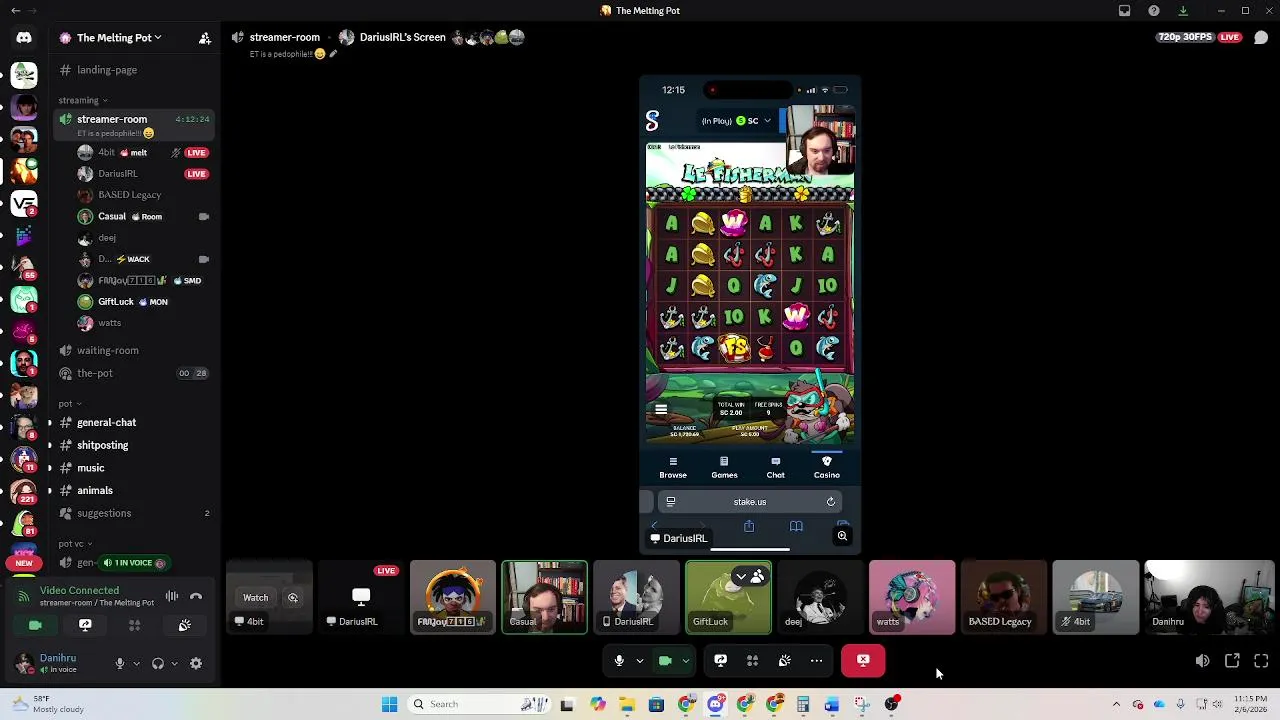This screenshot has width=1280, height=720.
Task: Add 4bit stream to multi-view
Action: (293, 598)
